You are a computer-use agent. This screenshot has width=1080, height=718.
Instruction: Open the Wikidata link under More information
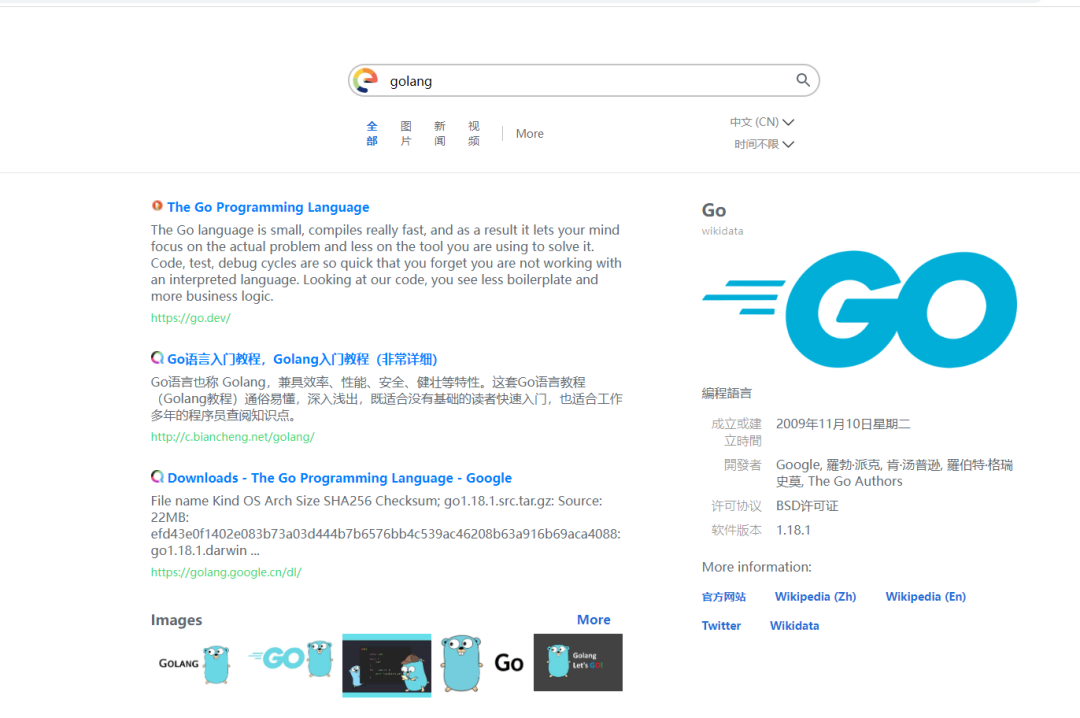pyautogui.click(x=794, y=626)
